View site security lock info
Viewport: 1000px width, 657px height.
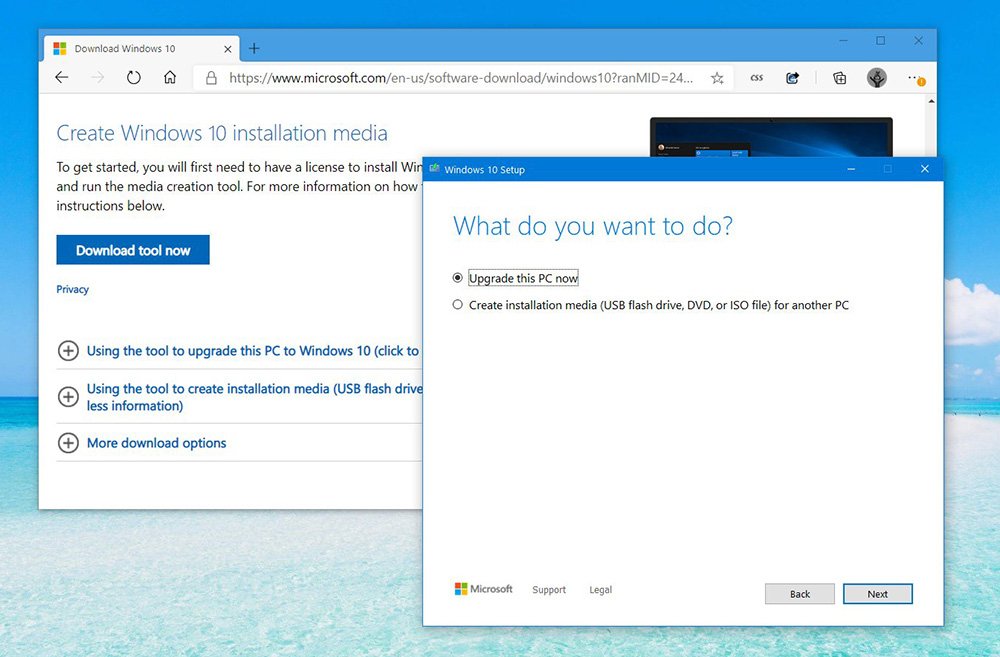pyautogui.click(x=211, y=78)
